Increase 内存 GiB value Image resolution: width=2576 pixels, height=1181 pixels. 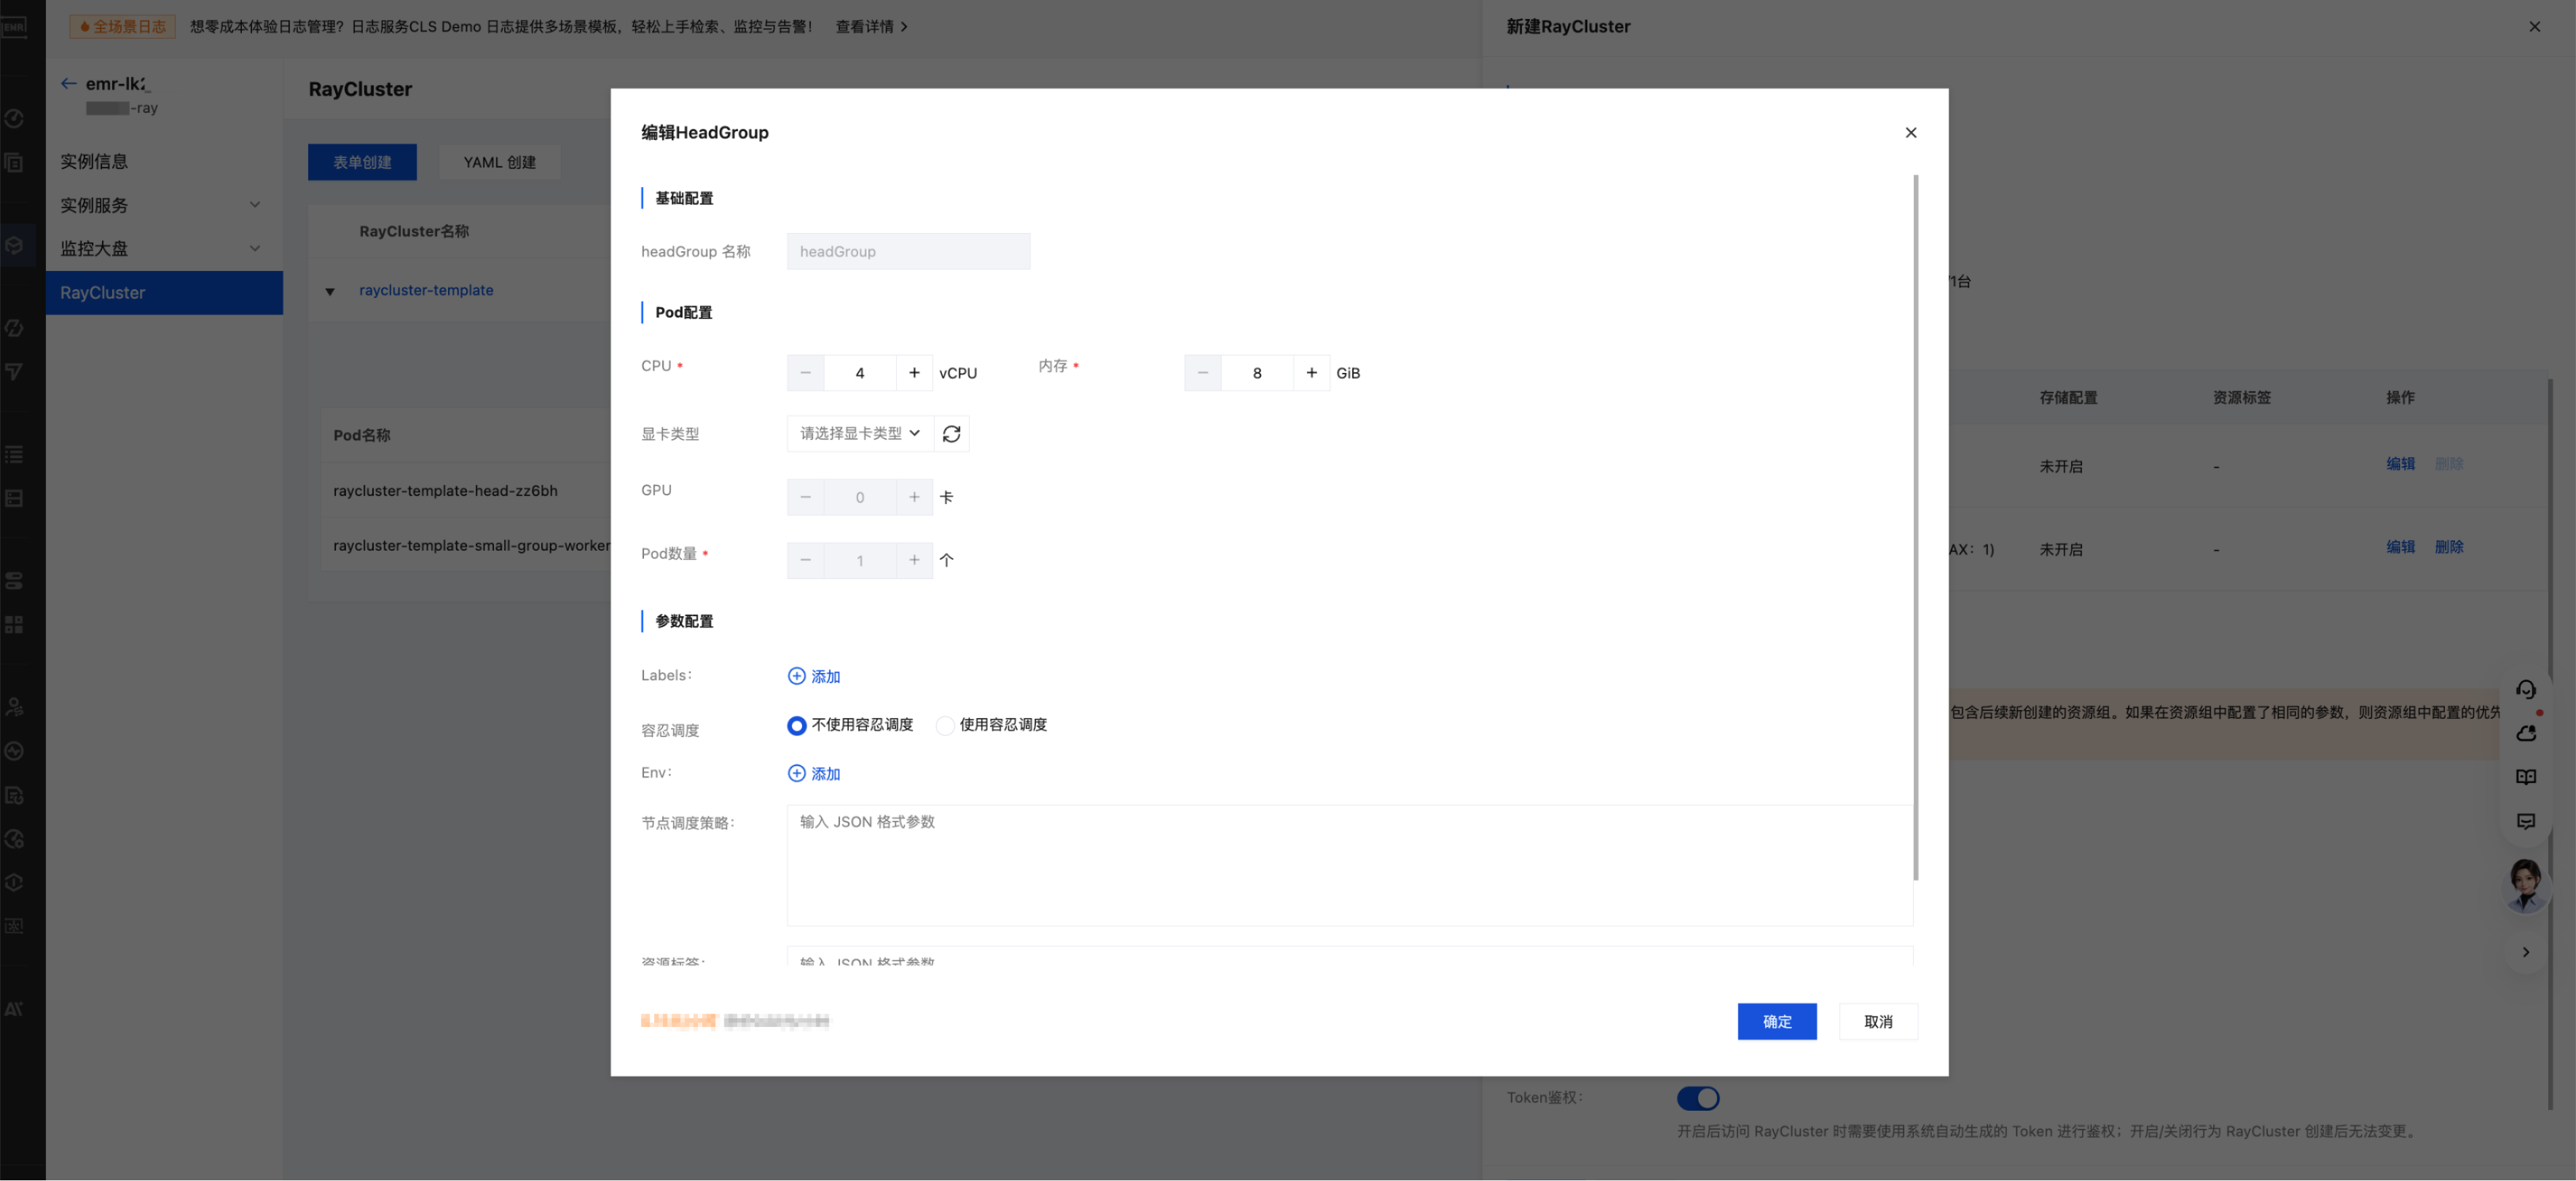coord(1311,373)
